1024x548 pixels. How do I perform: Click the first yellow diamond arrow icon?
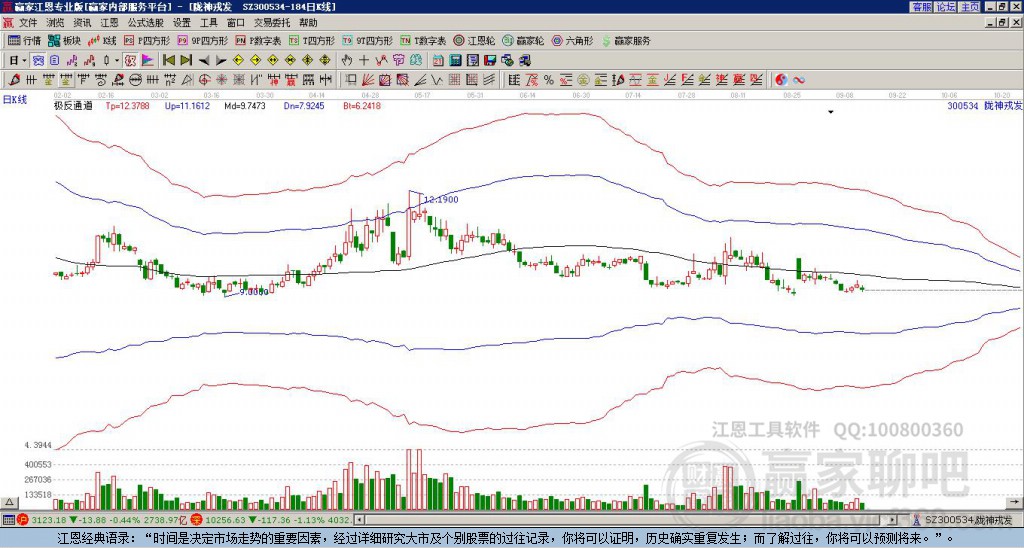tap(238, 61)
